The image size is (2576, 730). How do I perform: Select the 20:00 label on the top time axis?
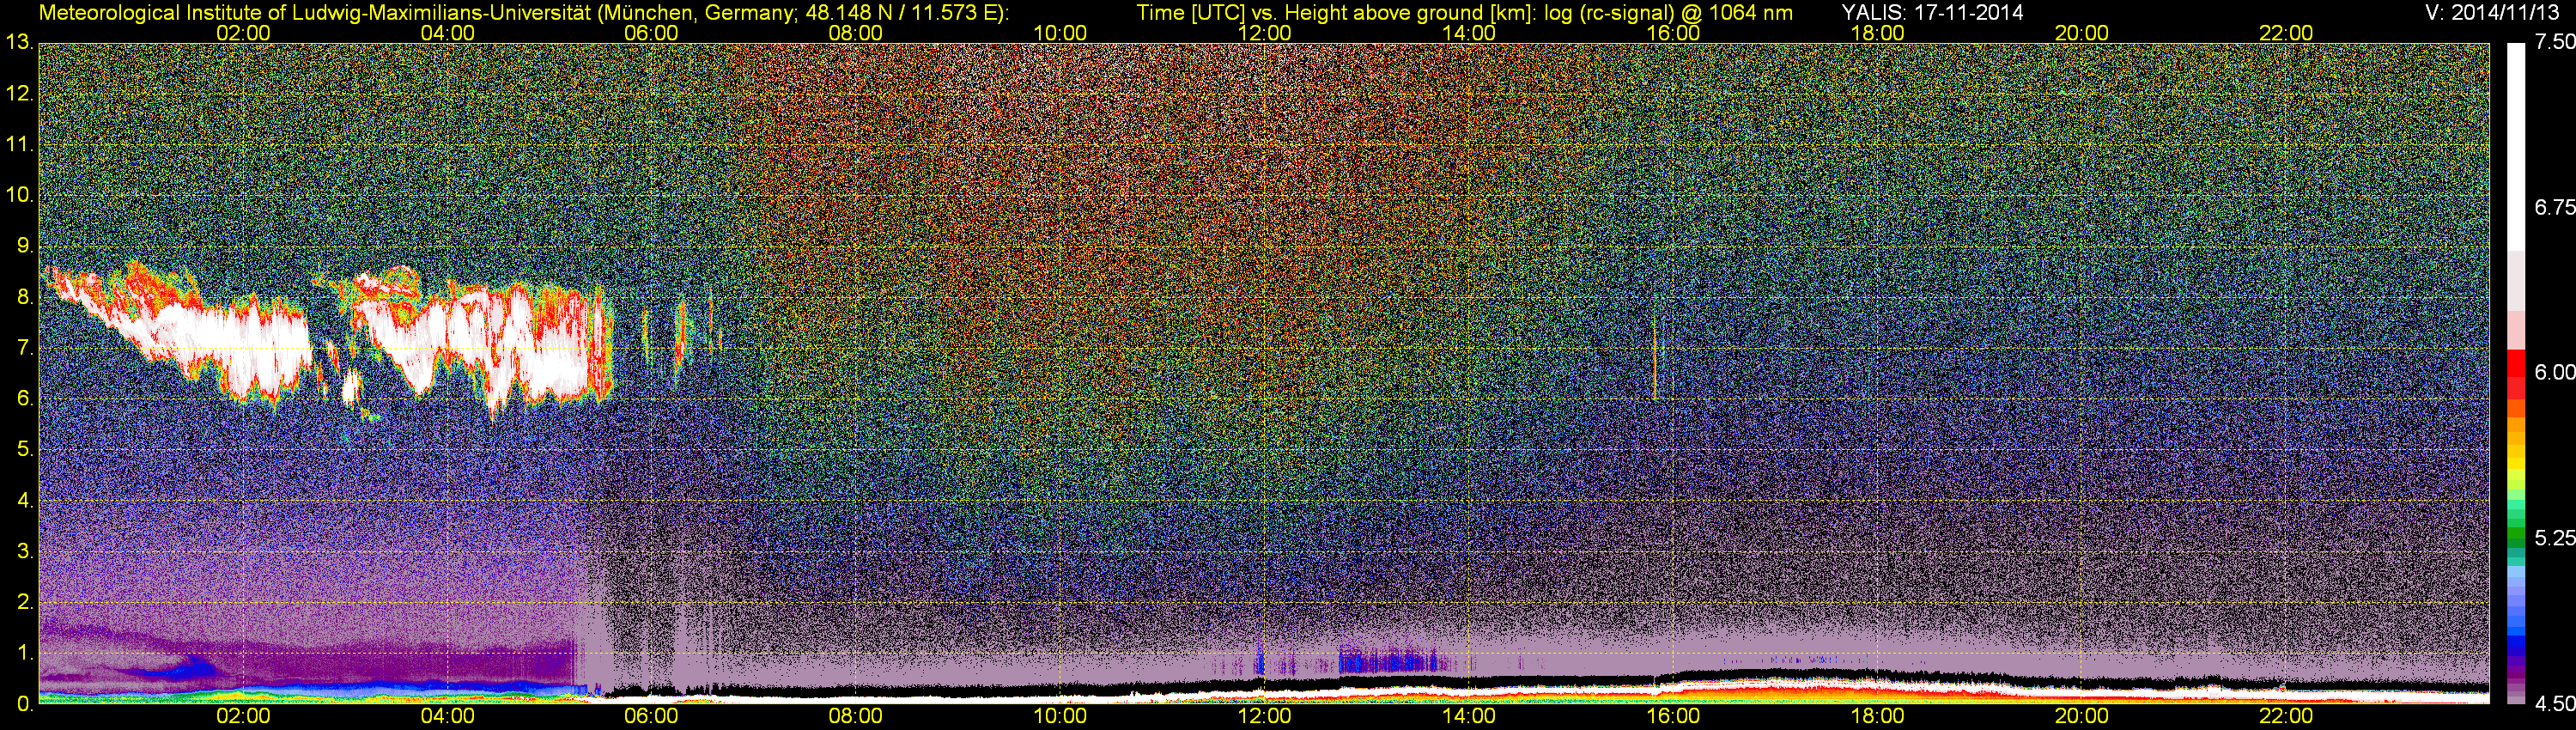(2082, 33)
